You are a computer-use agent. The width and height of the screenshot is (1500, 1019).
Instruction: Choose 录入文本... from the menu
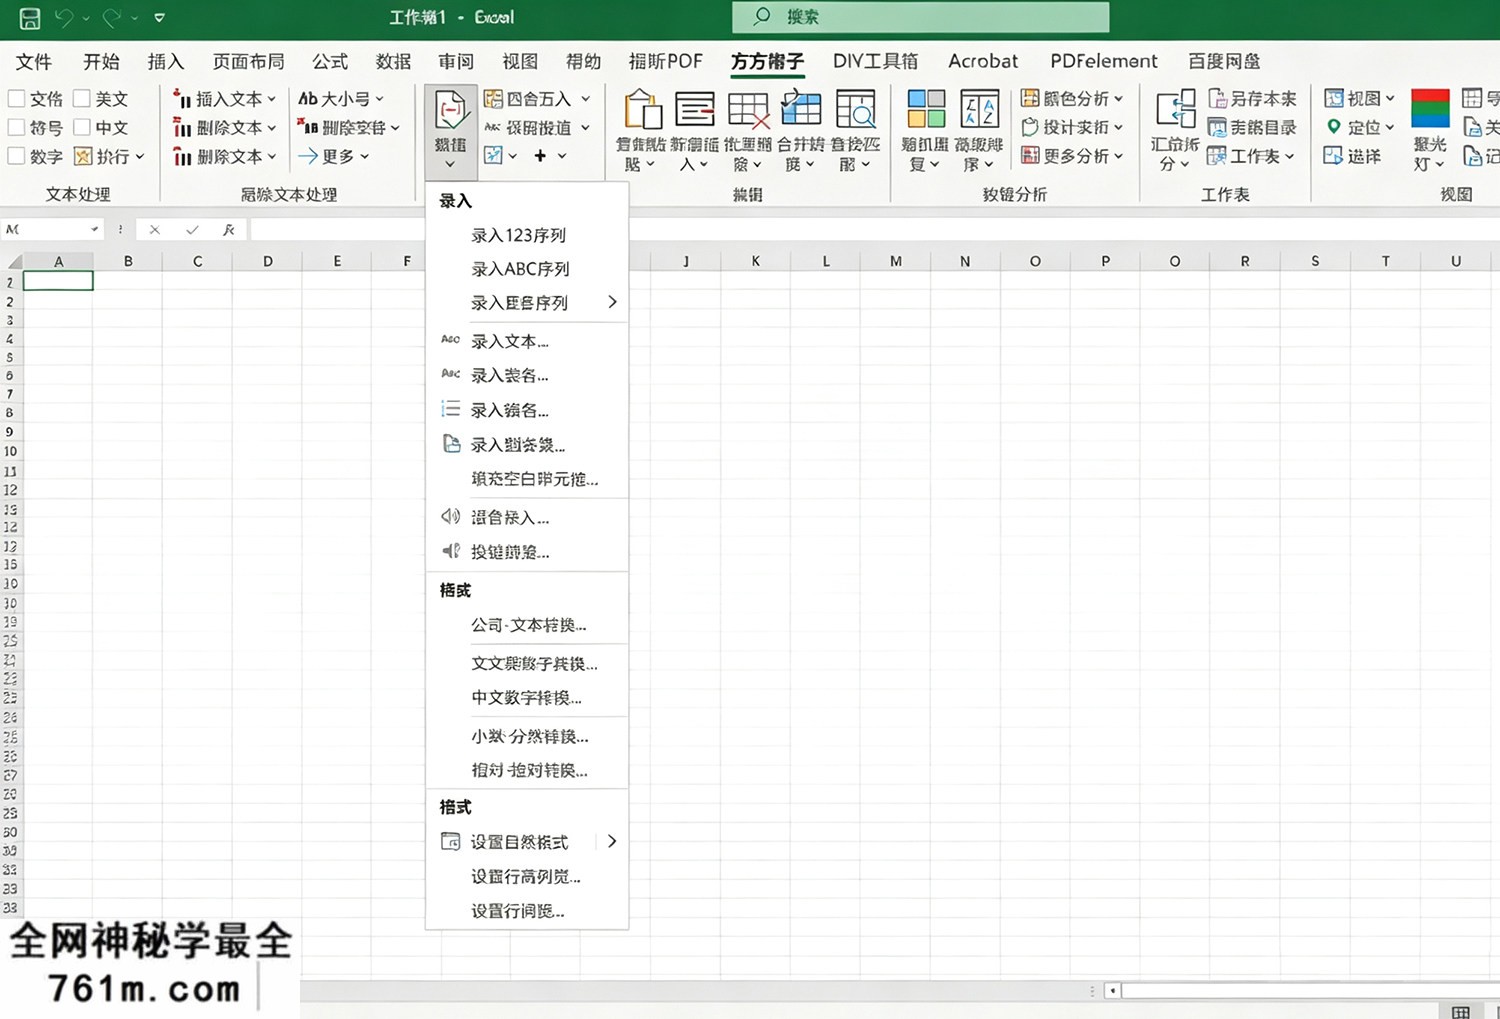pyautogui.click(x=527, y=341)
